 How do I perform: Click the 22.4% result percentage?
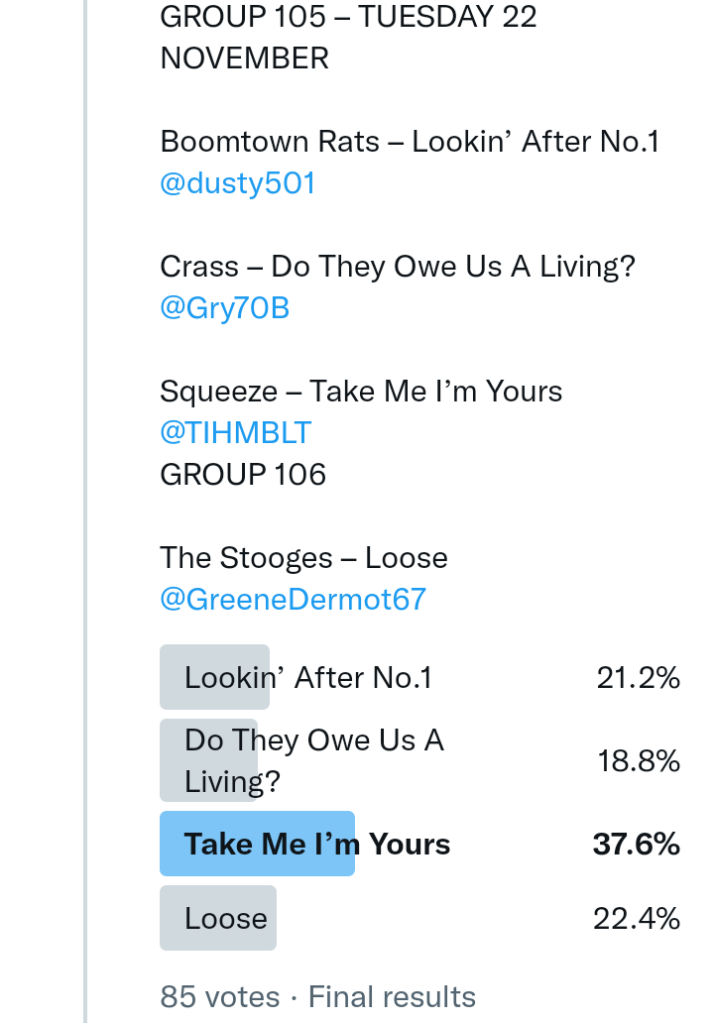636,918
